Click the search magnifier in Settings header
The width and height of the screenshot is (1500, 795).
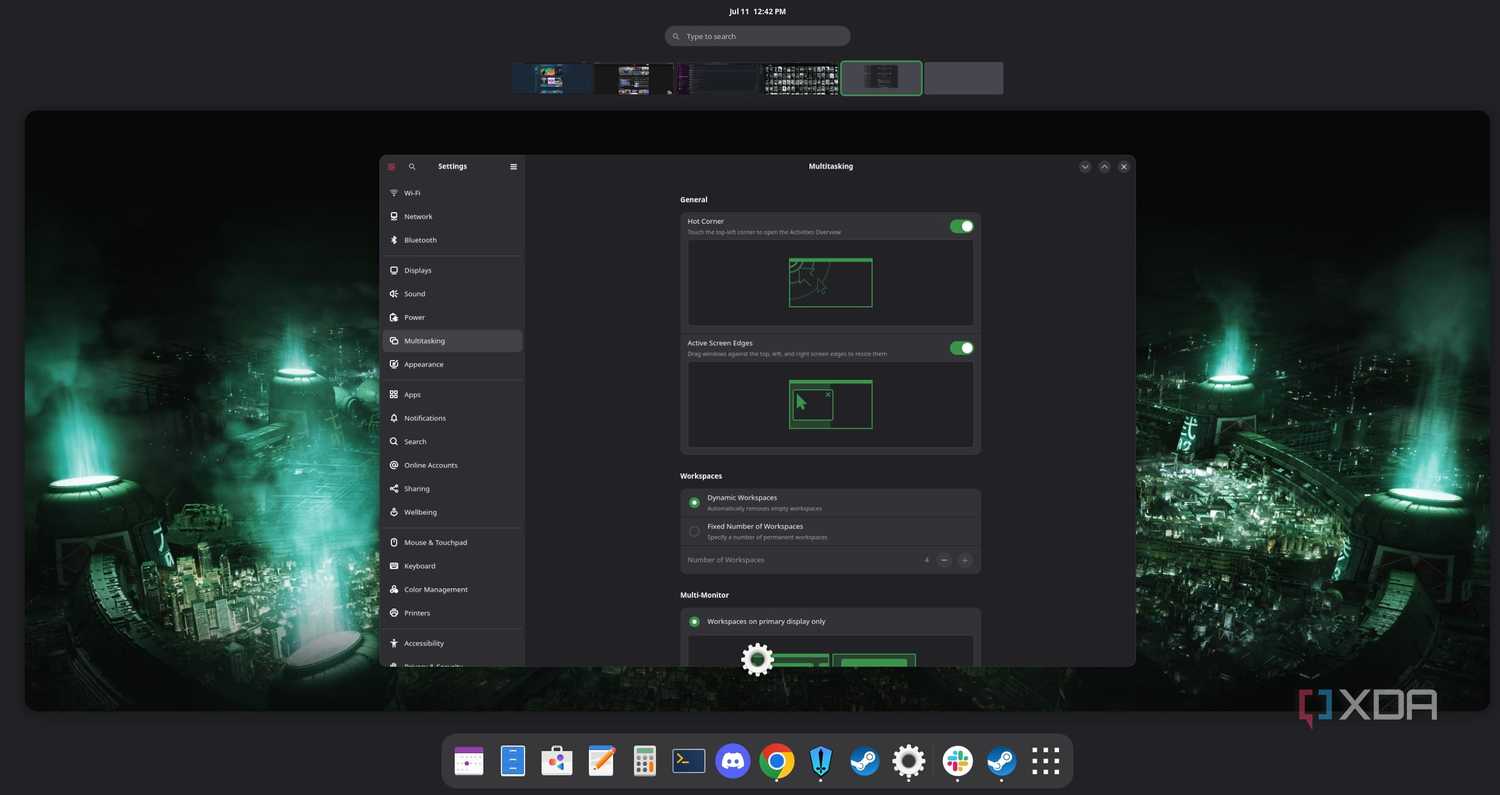click(412, 167)
